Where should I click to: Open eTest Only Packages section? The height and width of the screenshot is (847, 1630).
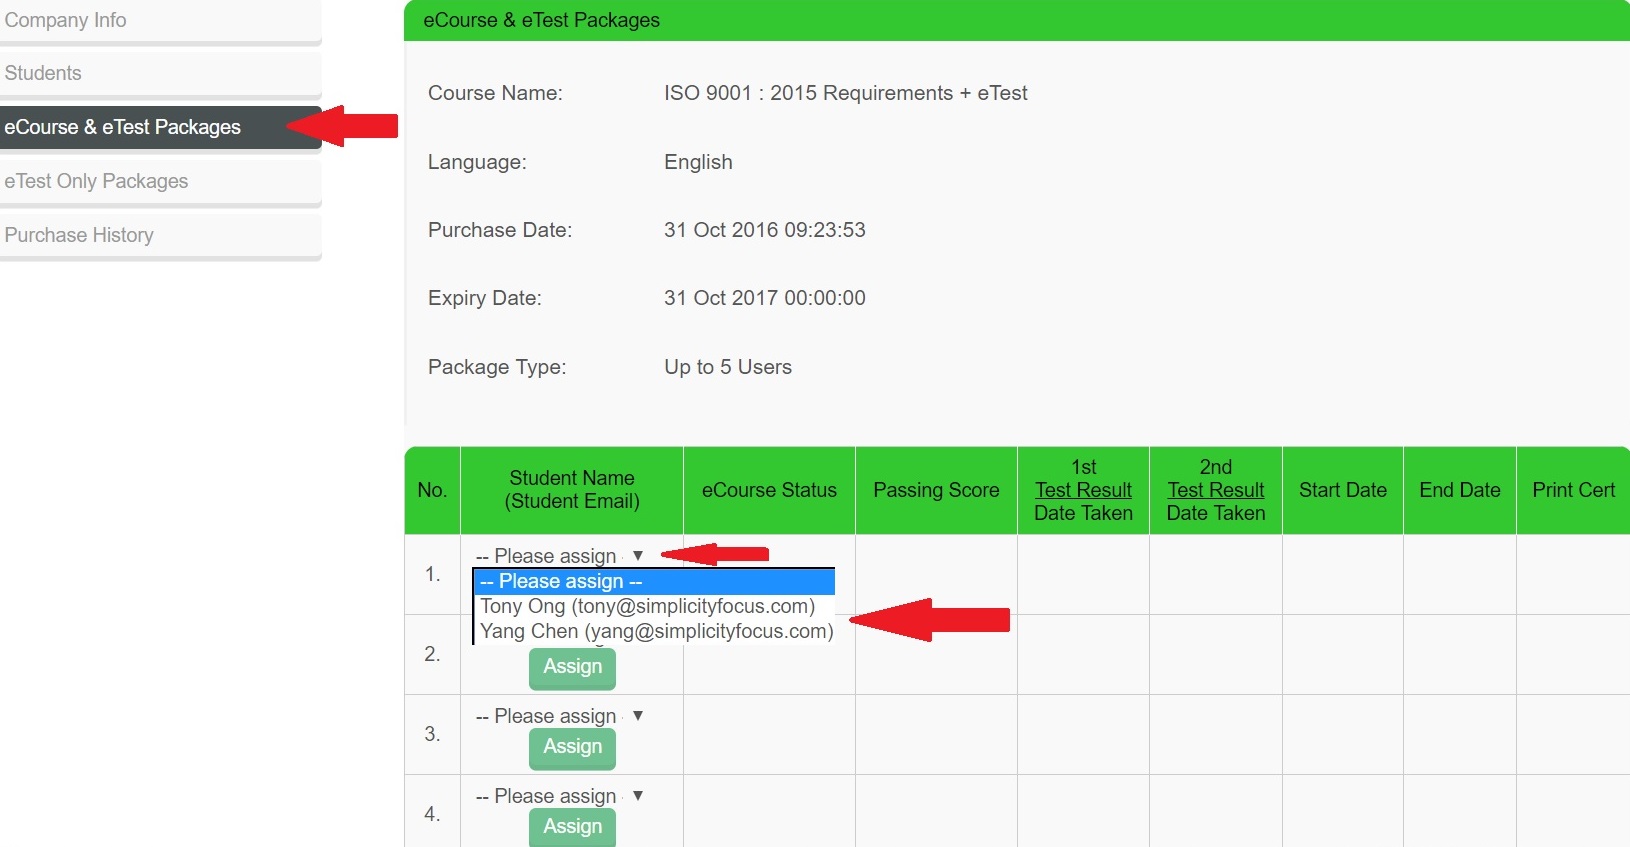click(160, 181)
